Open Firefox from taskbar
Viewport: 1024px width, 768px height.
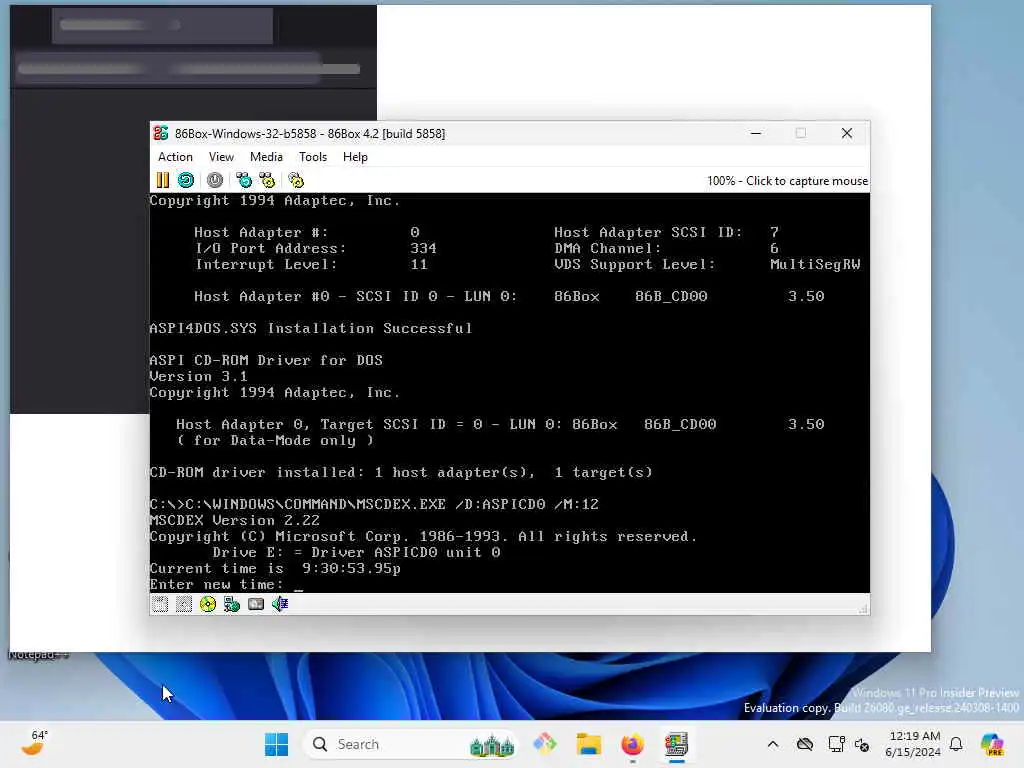pyautogui.click(x=632, y=744)
